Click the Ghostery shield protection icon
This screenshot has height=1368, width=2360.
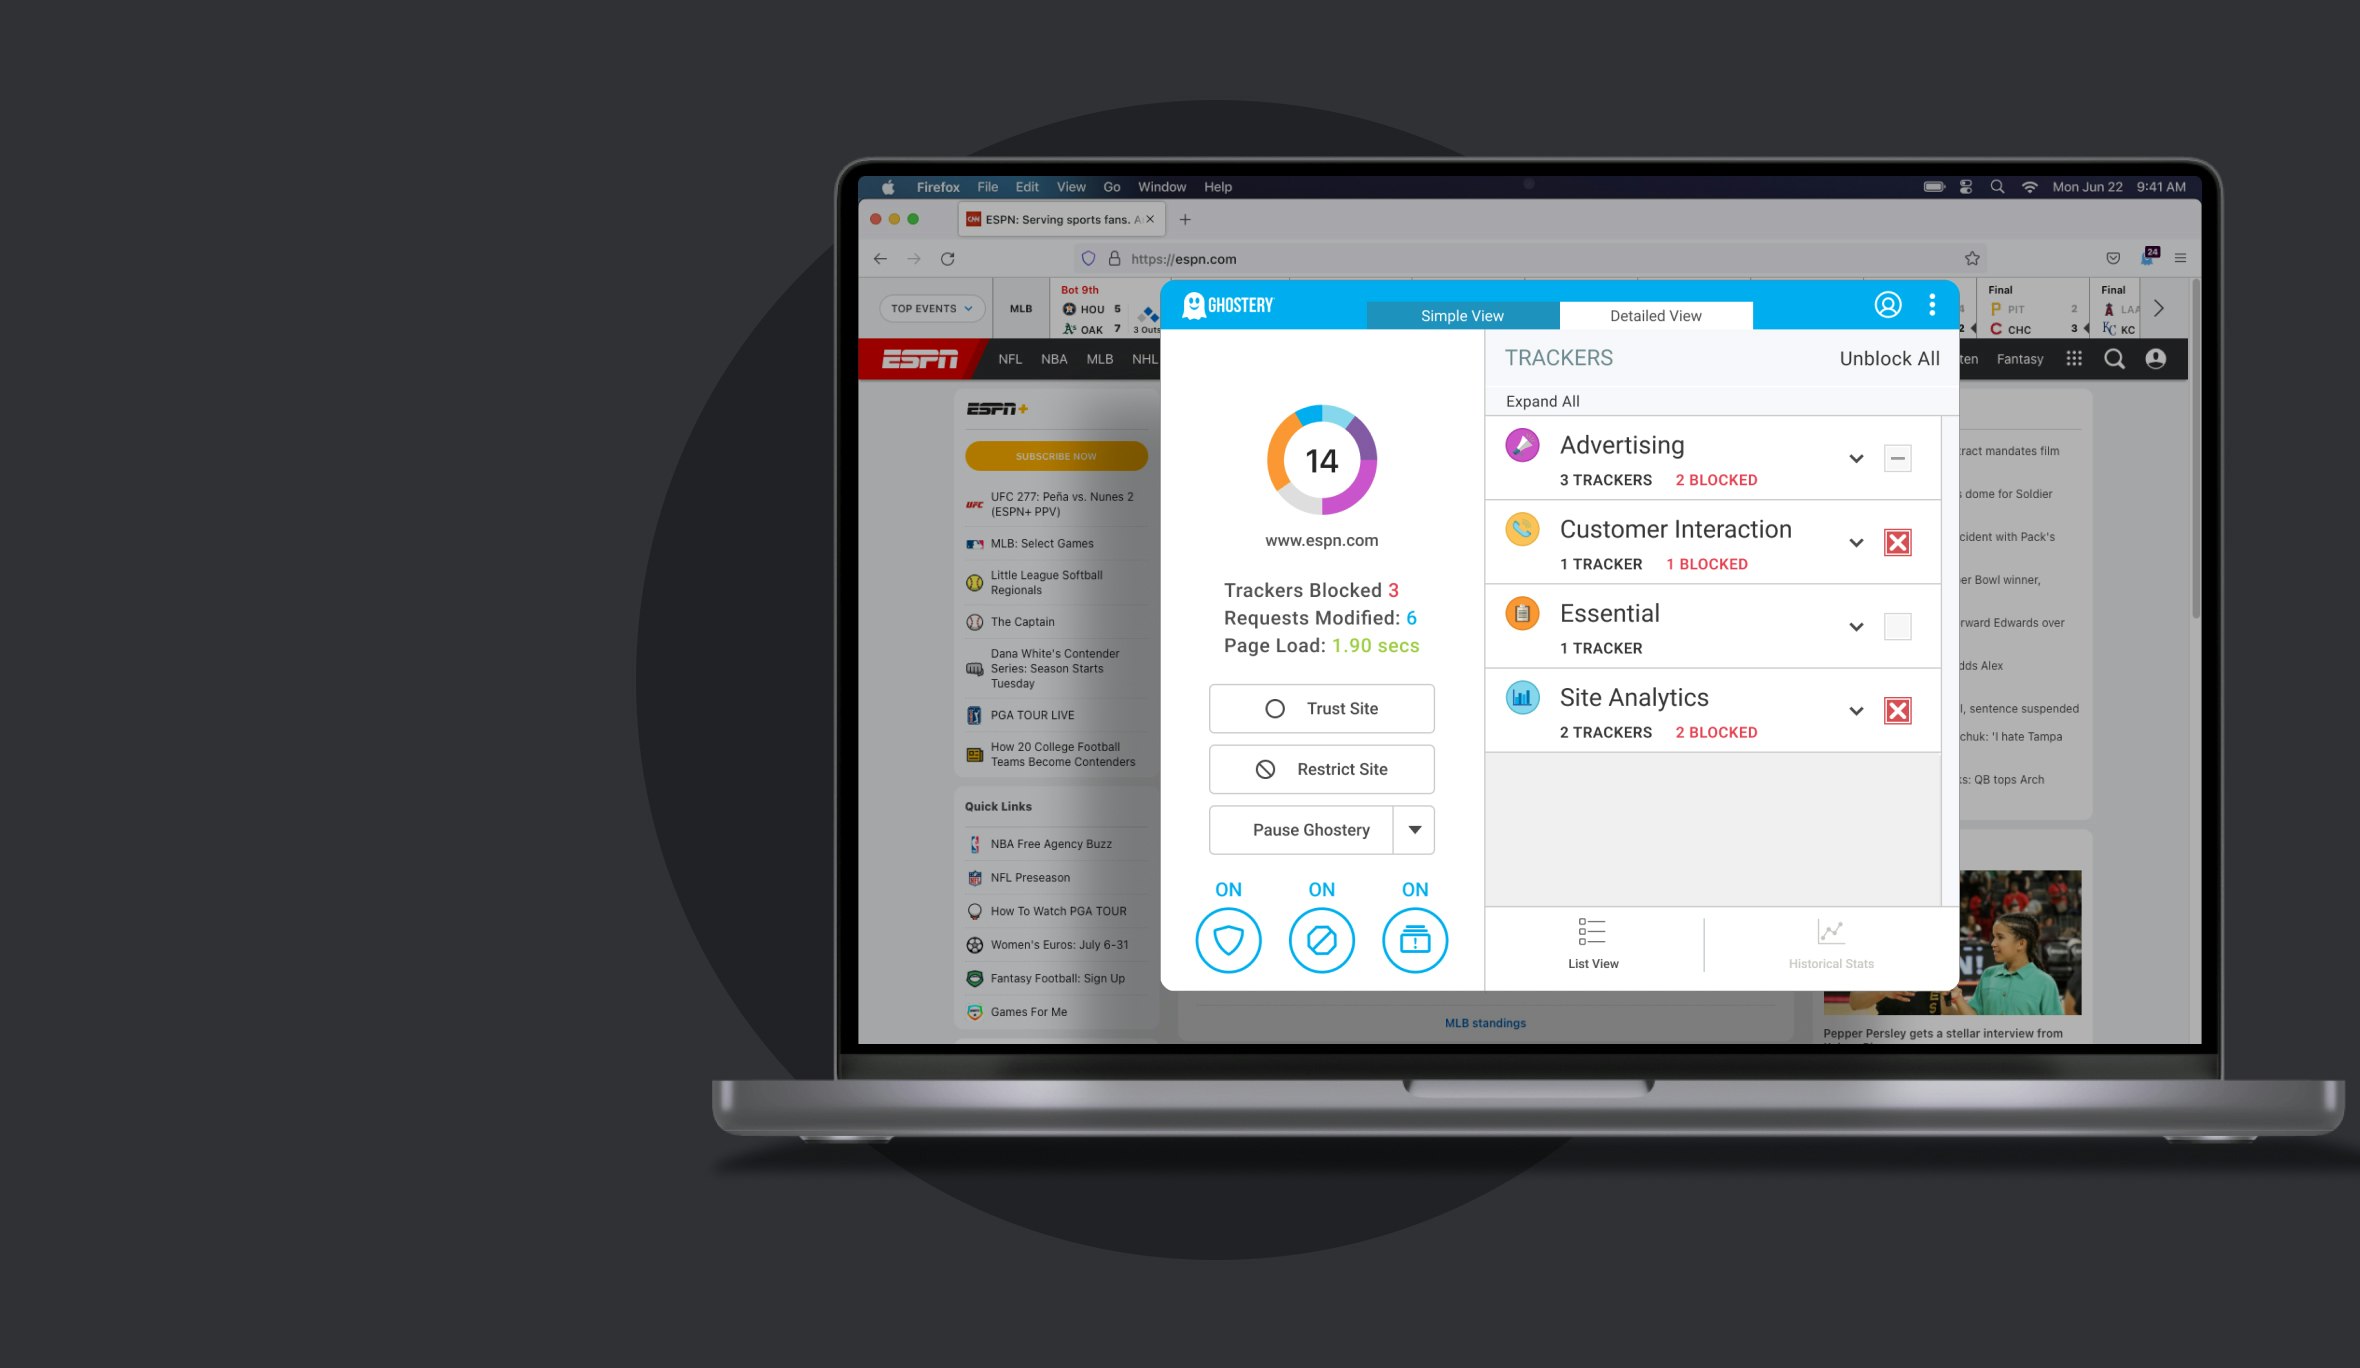tap(1228, 940)
